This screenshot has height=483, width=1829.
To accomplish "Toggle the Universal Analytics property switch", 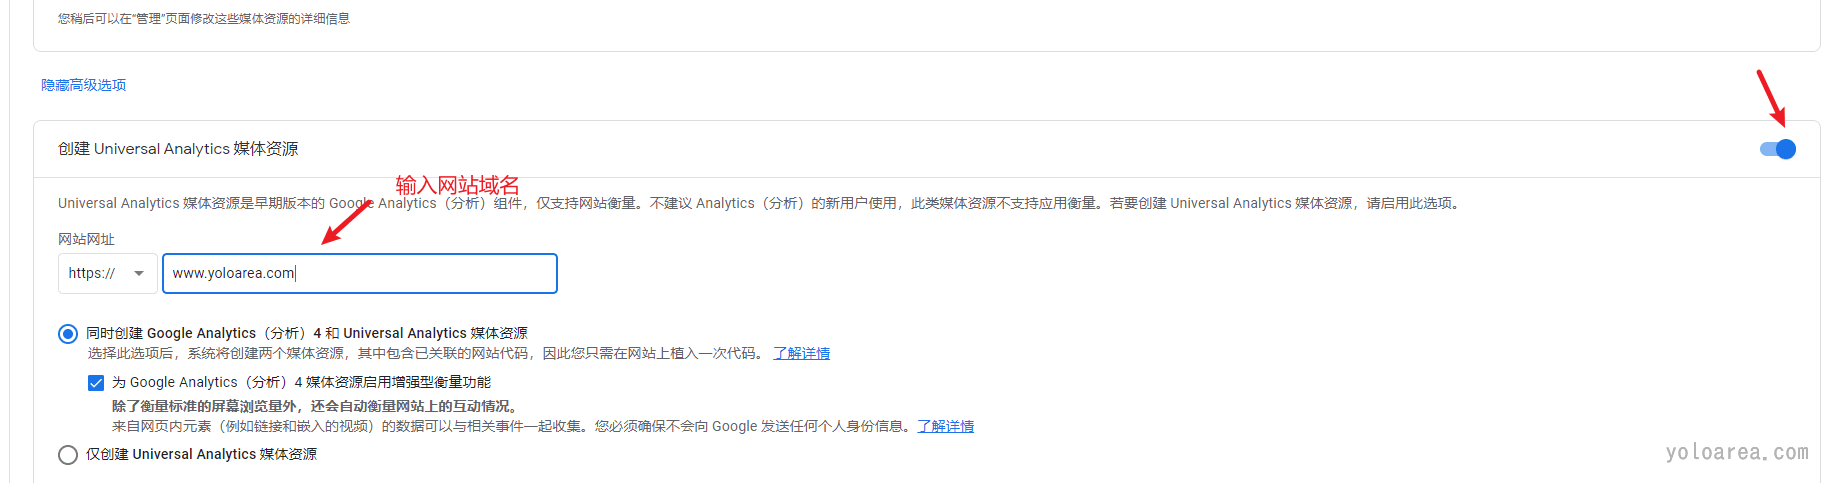I will pyautogui.click(x=1777, y=149).
